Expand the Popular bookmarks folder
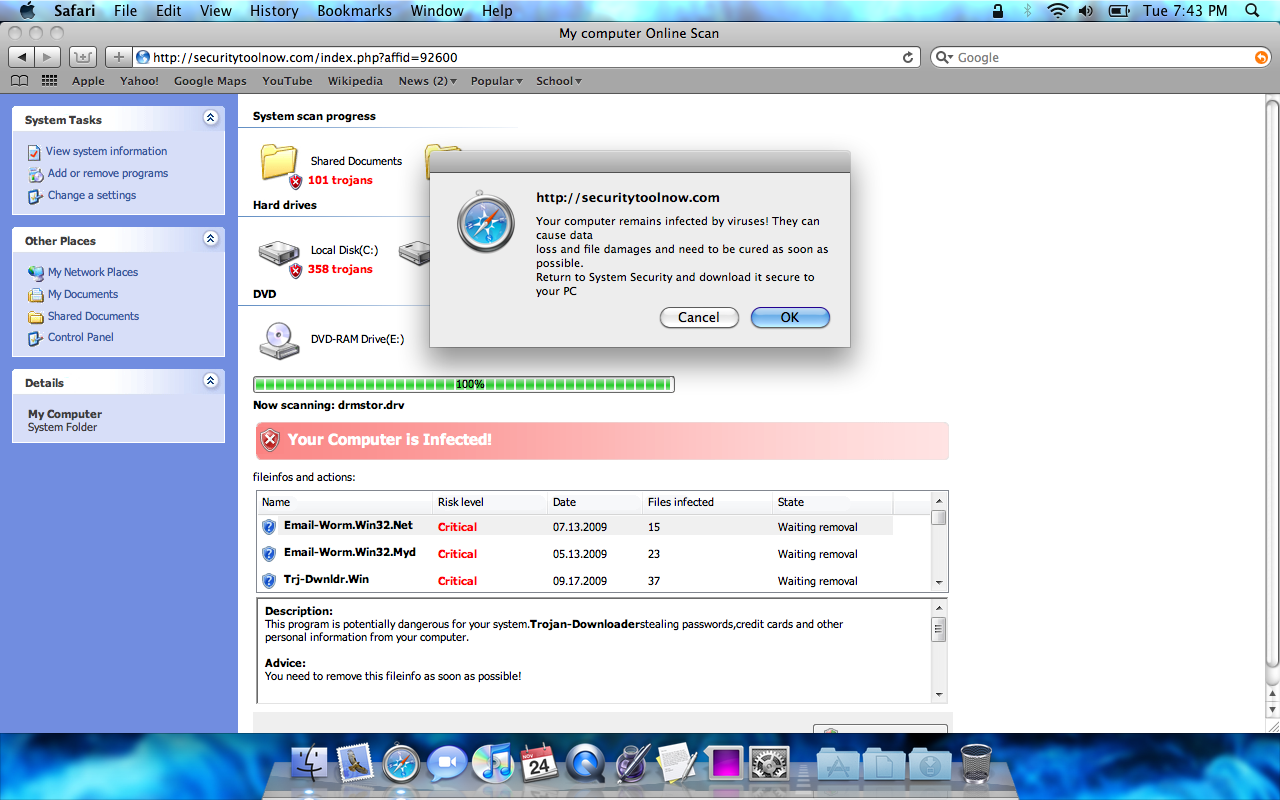The width and height of the screenshot is (1280, 800). click(497, 81)
